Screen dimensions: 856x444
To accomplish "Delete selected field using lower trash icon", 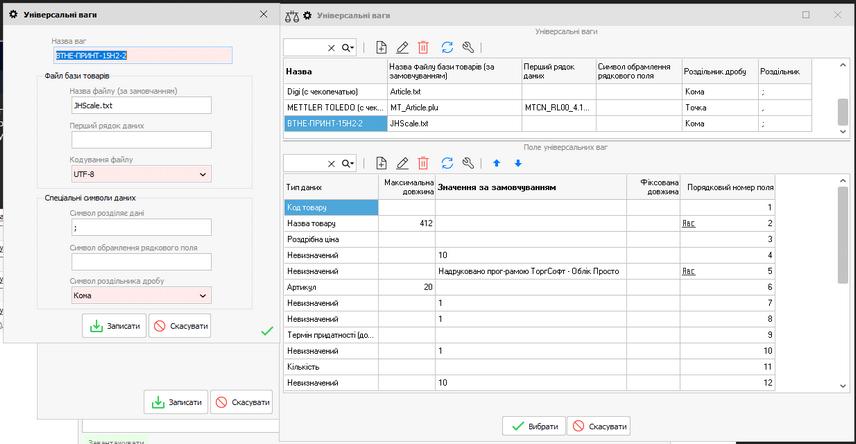I will pos(423,162).
